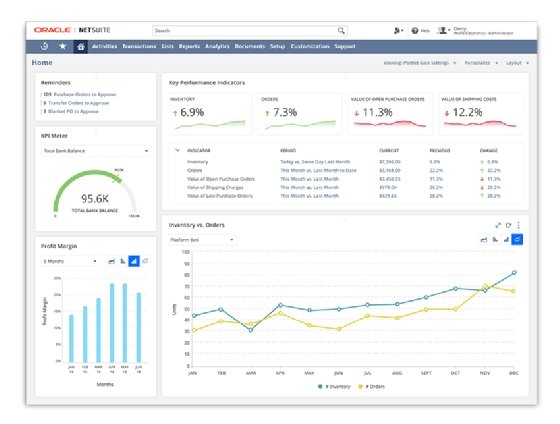Image resolution: width=560 pixels, height=424 pixels.
Task: Click the KPI Meter gauge arc
Action: [x=95, y=190]
